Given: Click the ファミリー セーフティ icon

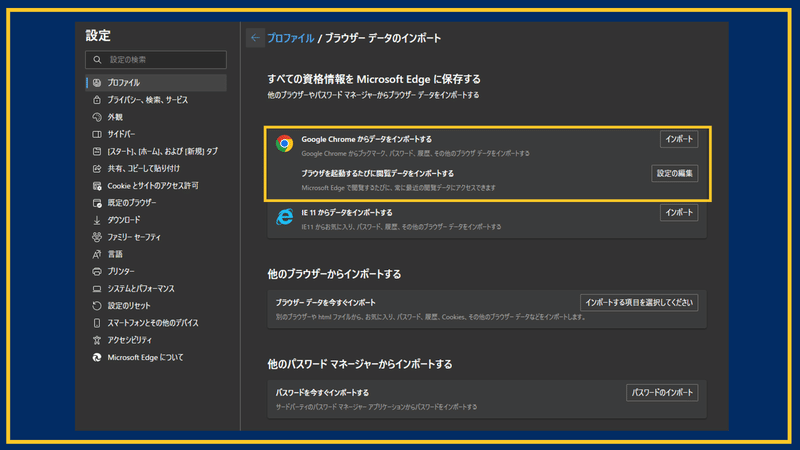Looking at the screenshot, I should 97,237.
